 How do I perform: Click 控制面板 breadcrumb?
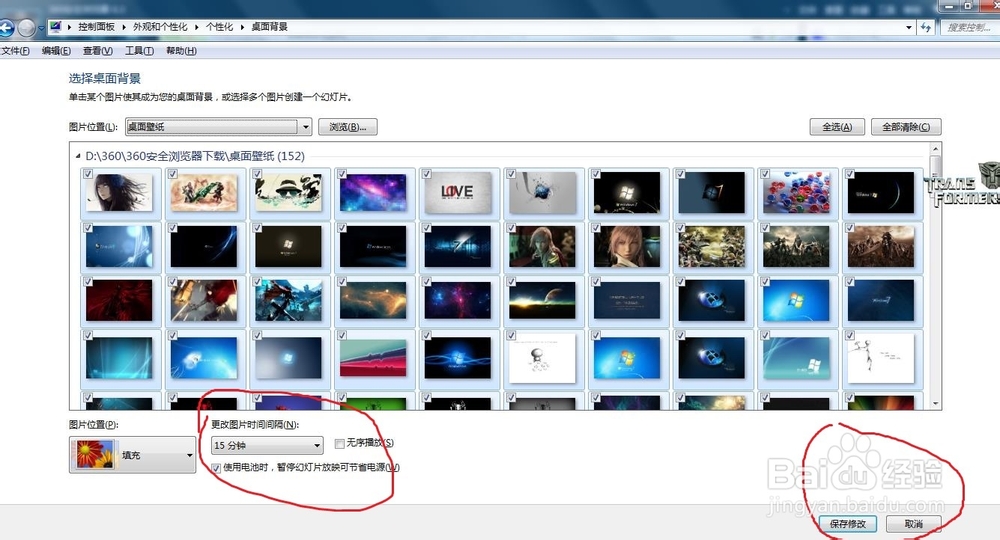click(96, 27)
